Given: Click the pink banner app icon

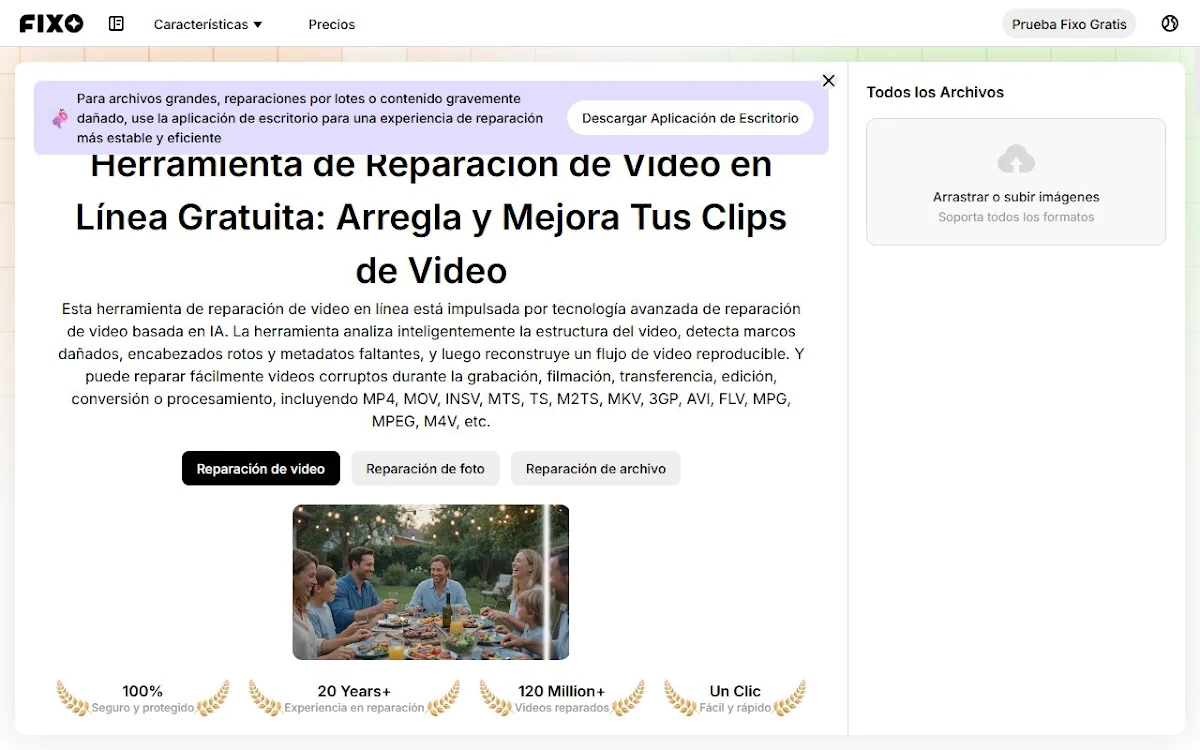Looking at the screenshot, I should click(x=60, y=118).
